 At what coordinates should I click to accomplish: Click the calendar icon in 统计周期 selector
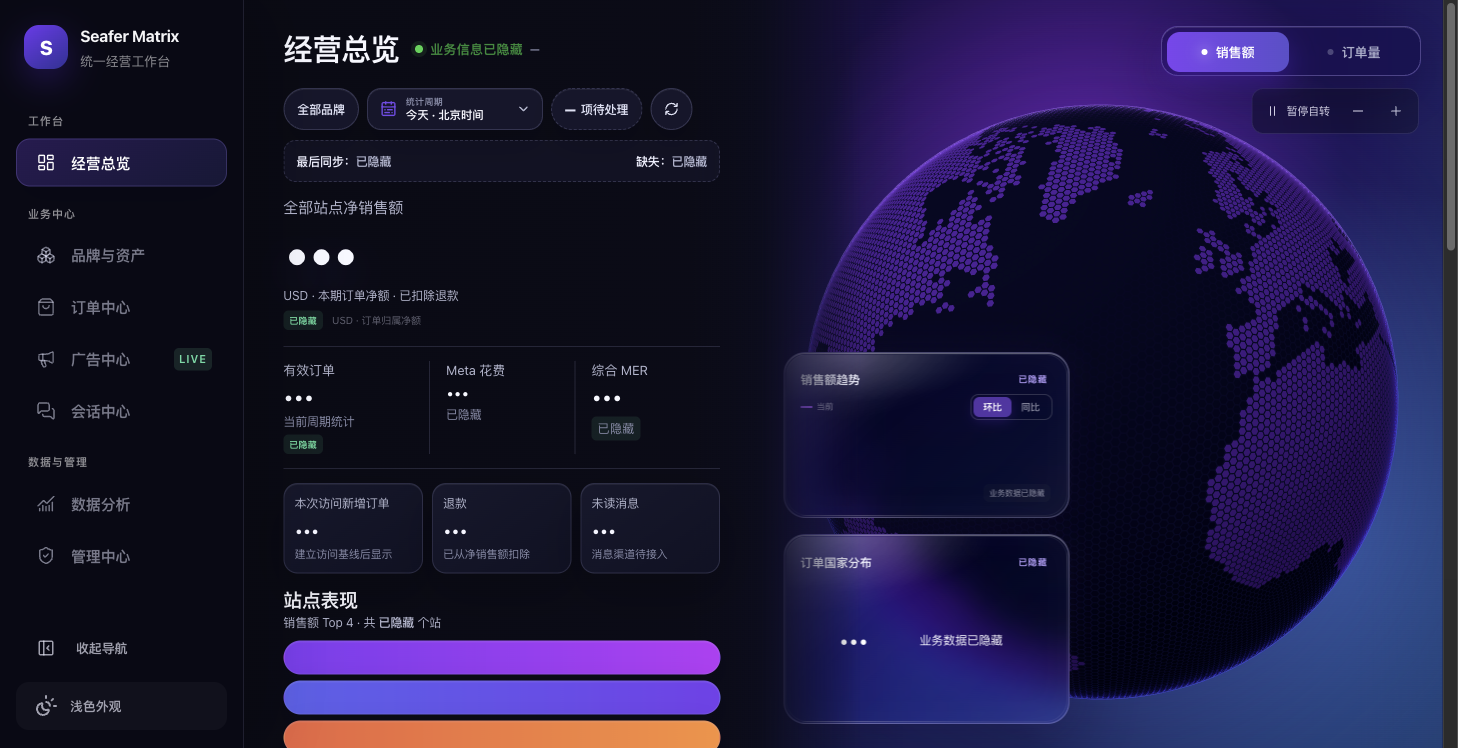point(388,109)
